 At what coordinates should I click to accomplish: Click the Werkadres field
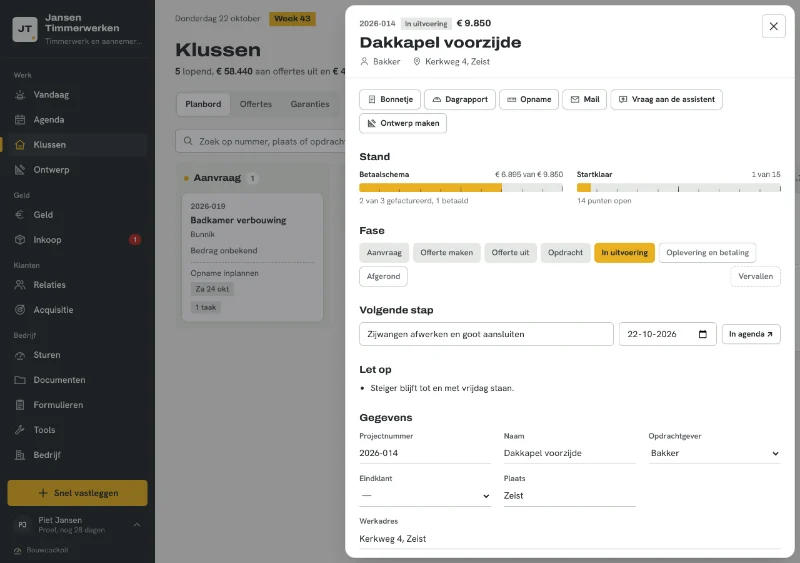pyautogui.click(x=570, y=539)
